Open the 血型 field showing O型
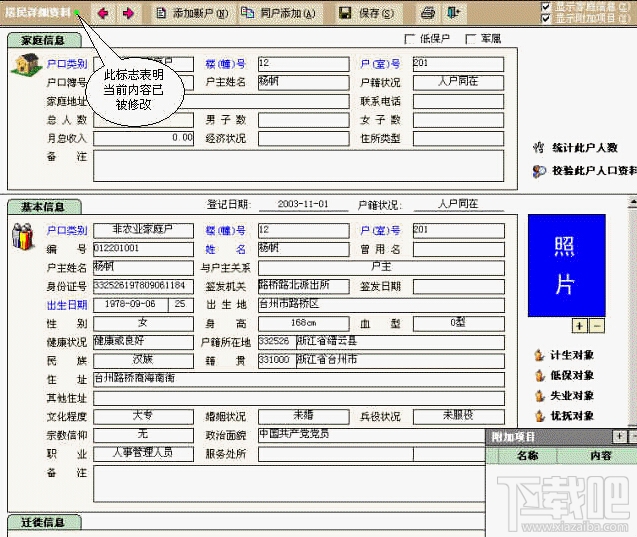The height and width of the screenshot is (537, 637). pyautogui.click(x=459, y=324)
